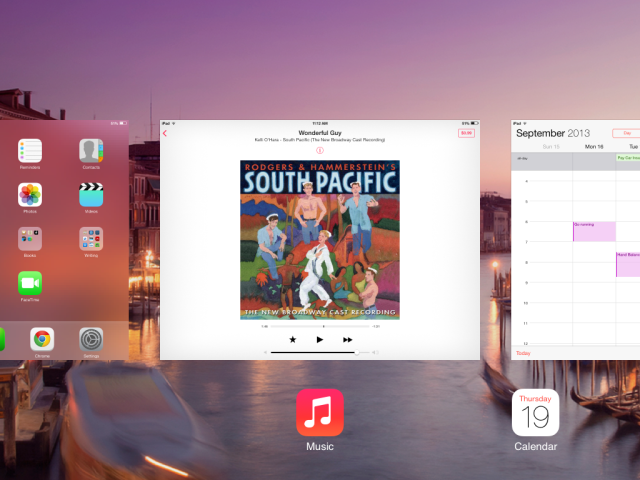Tap the September 2013 calendar title
Viewport: 640px width, 480px height.
(553, 133)
